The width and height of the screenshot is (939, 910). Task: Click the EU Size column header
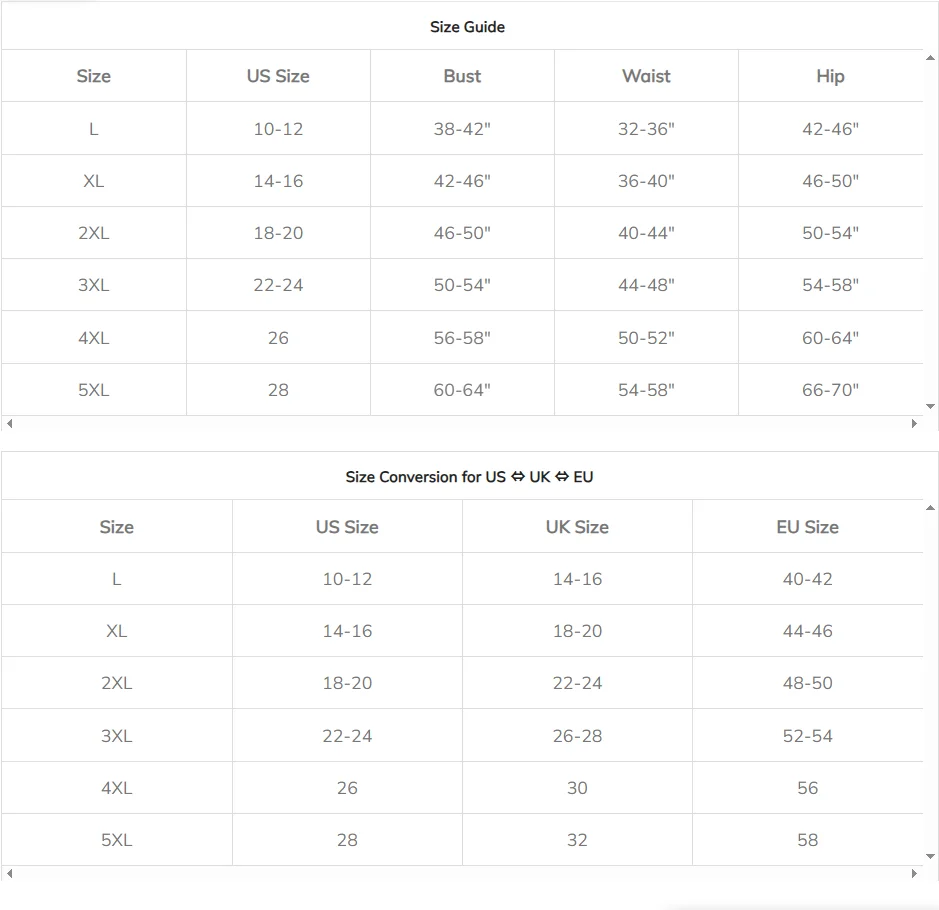[807, 527]
